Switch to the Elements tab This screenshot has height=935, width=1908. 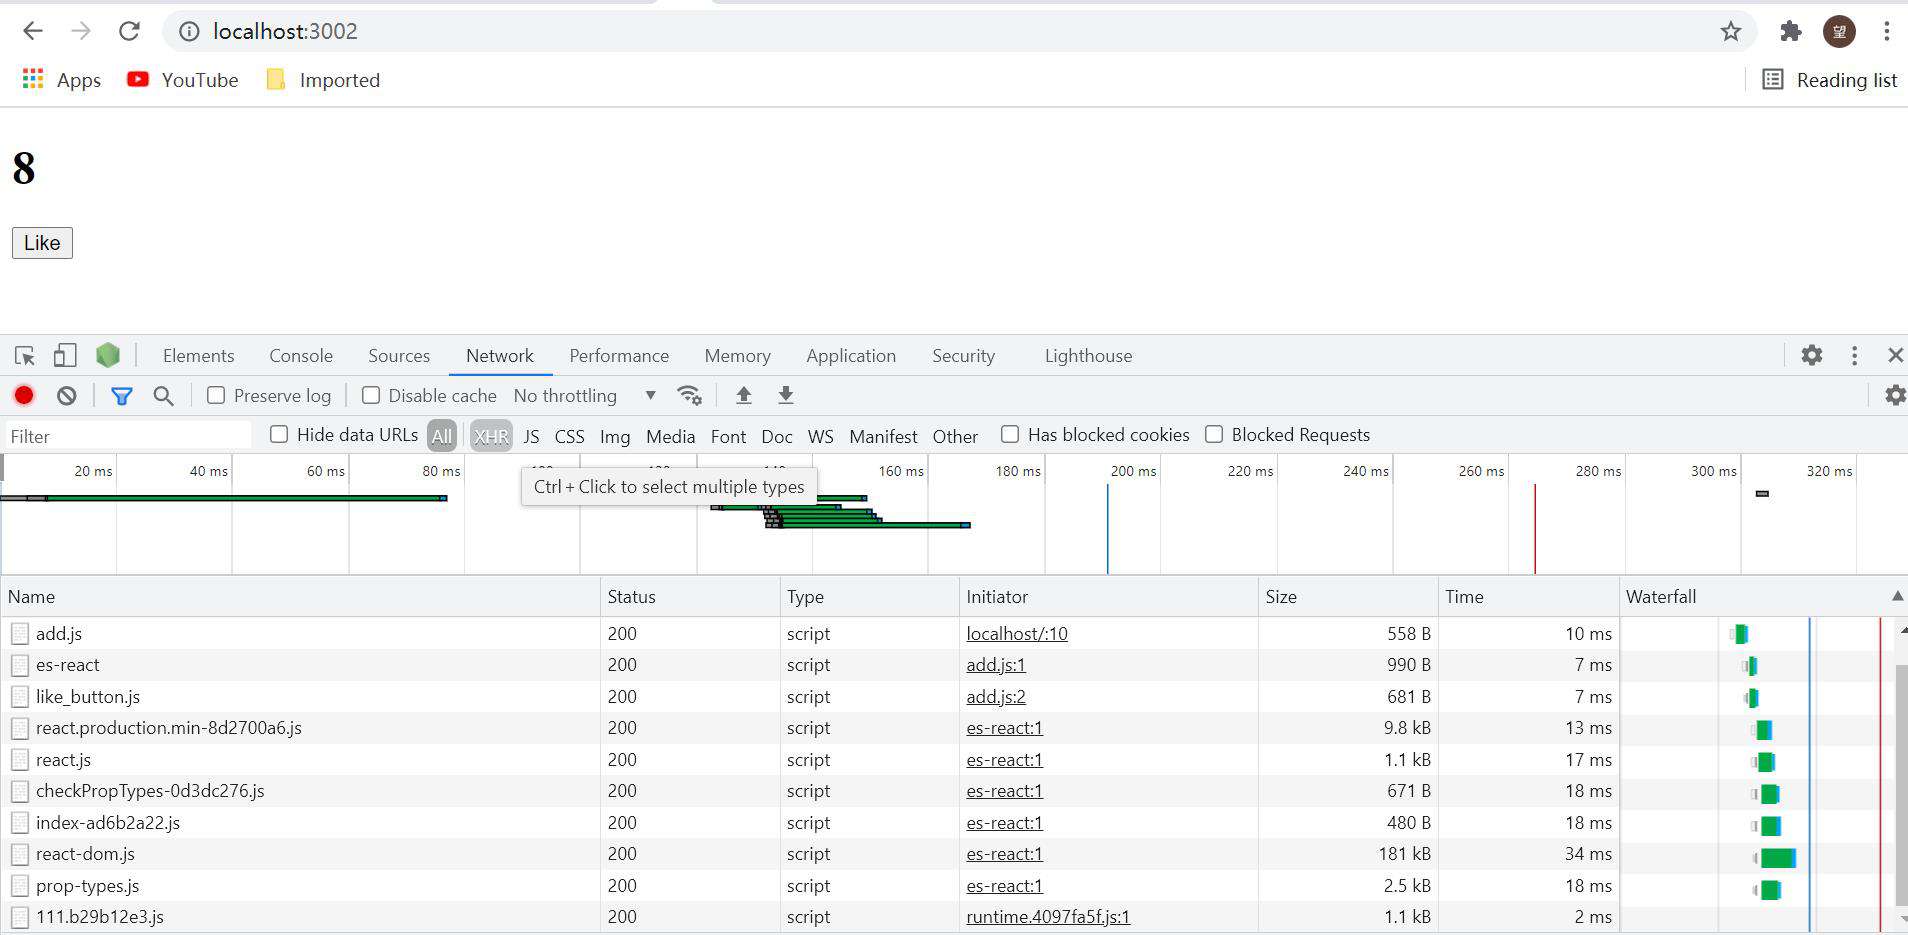point(198,356)
